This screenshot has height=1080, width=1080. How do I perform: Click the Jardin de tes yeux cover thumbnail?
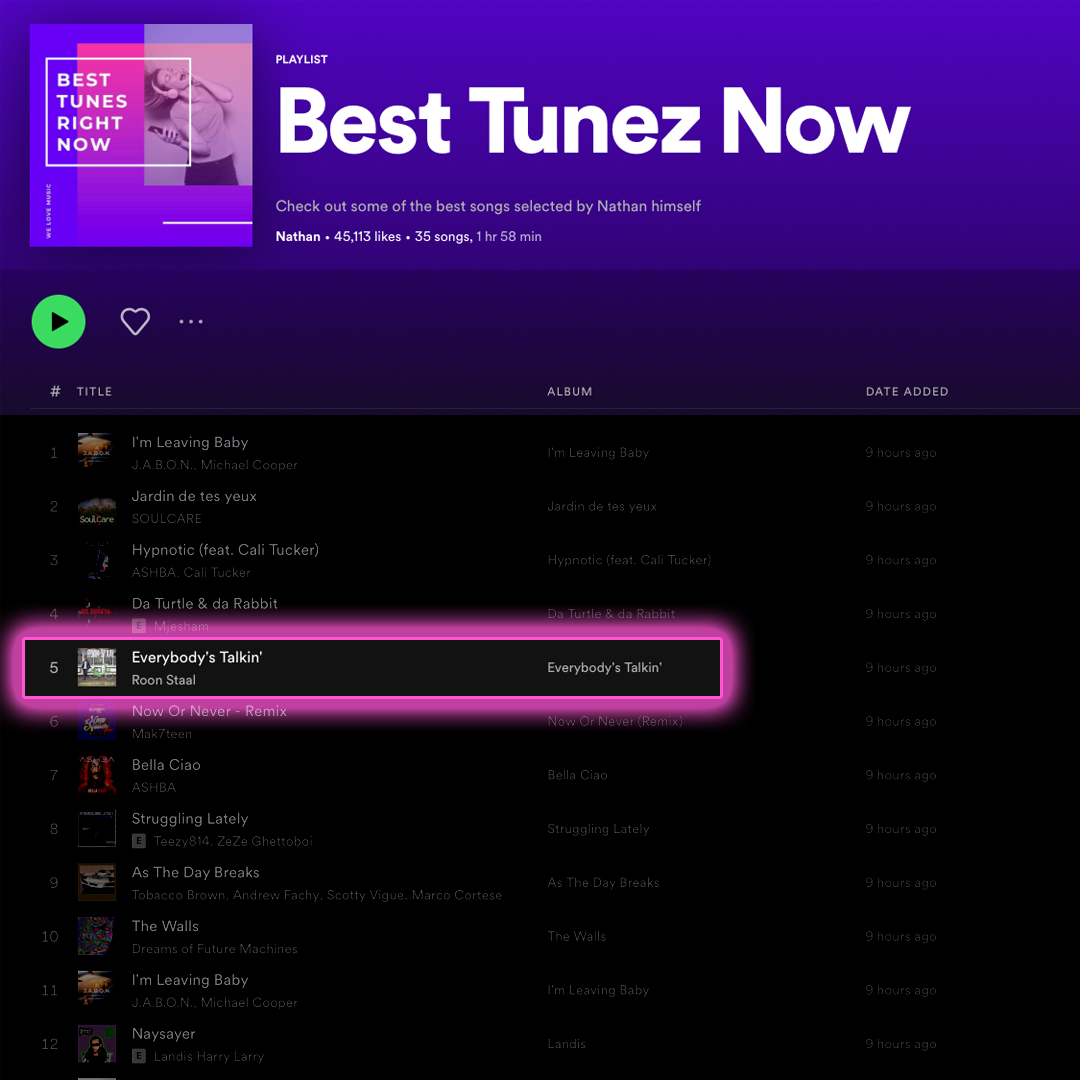(x=97, y=506)
